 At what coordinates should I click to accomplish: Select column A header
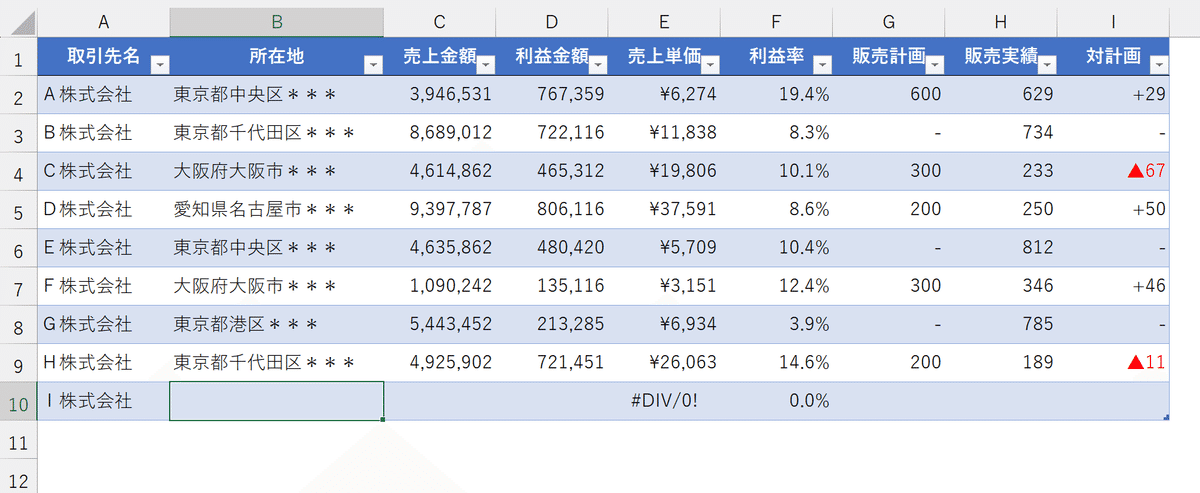click(x=103, y=22)
